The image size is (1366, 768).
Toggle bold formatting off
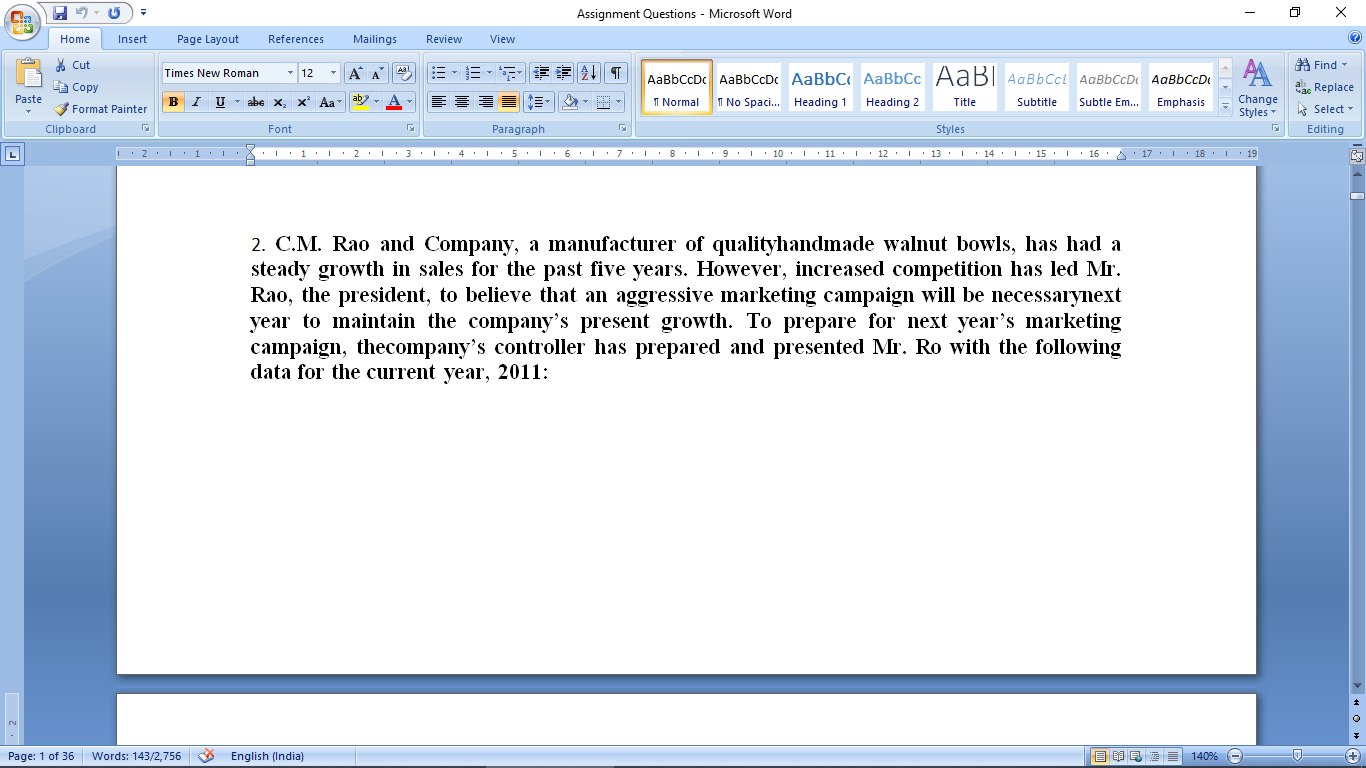(173, 102)
